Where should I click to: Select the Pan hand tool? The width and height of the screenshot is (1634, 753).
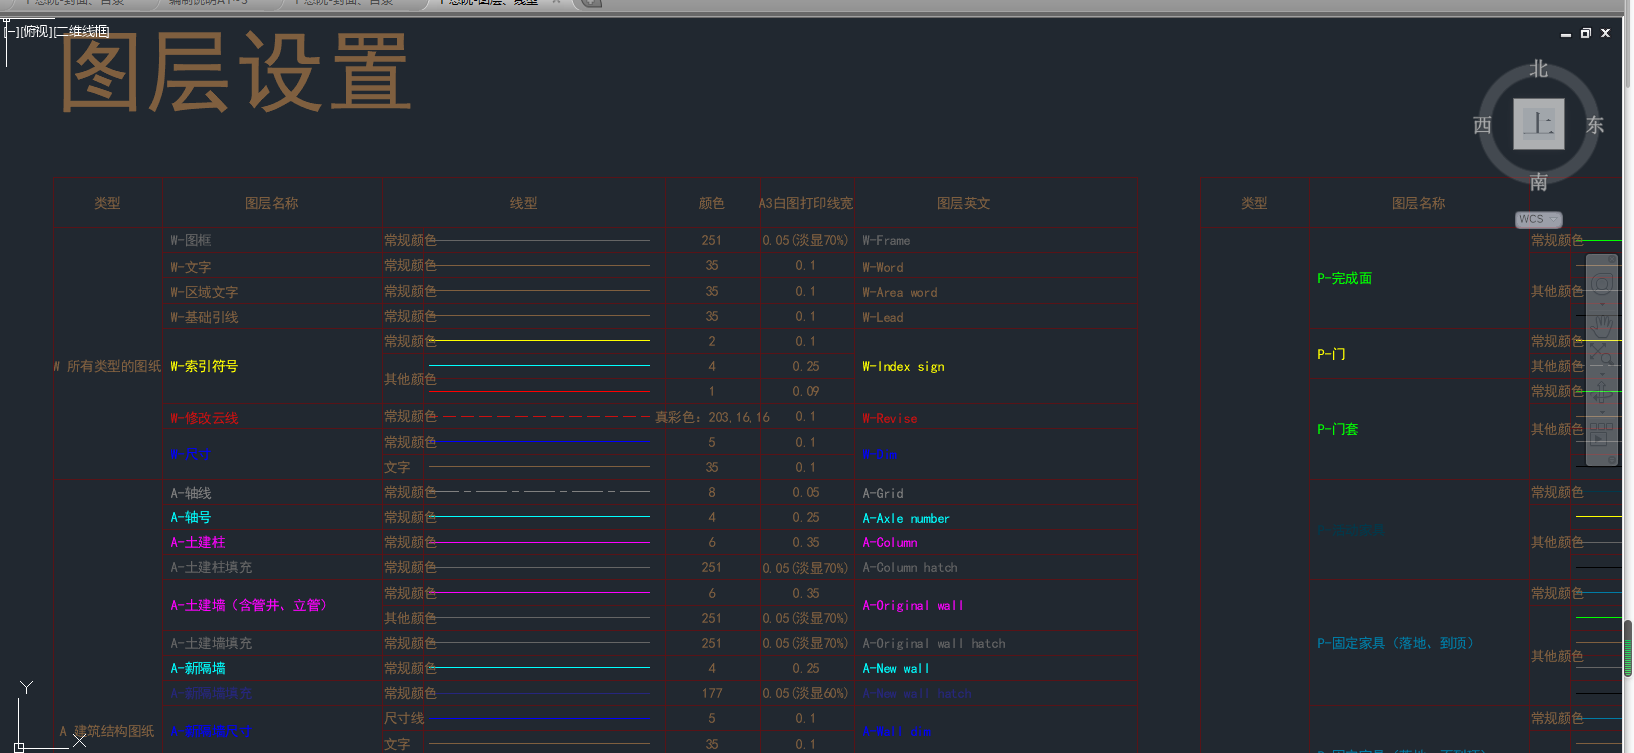click(x=1602, y=326)
